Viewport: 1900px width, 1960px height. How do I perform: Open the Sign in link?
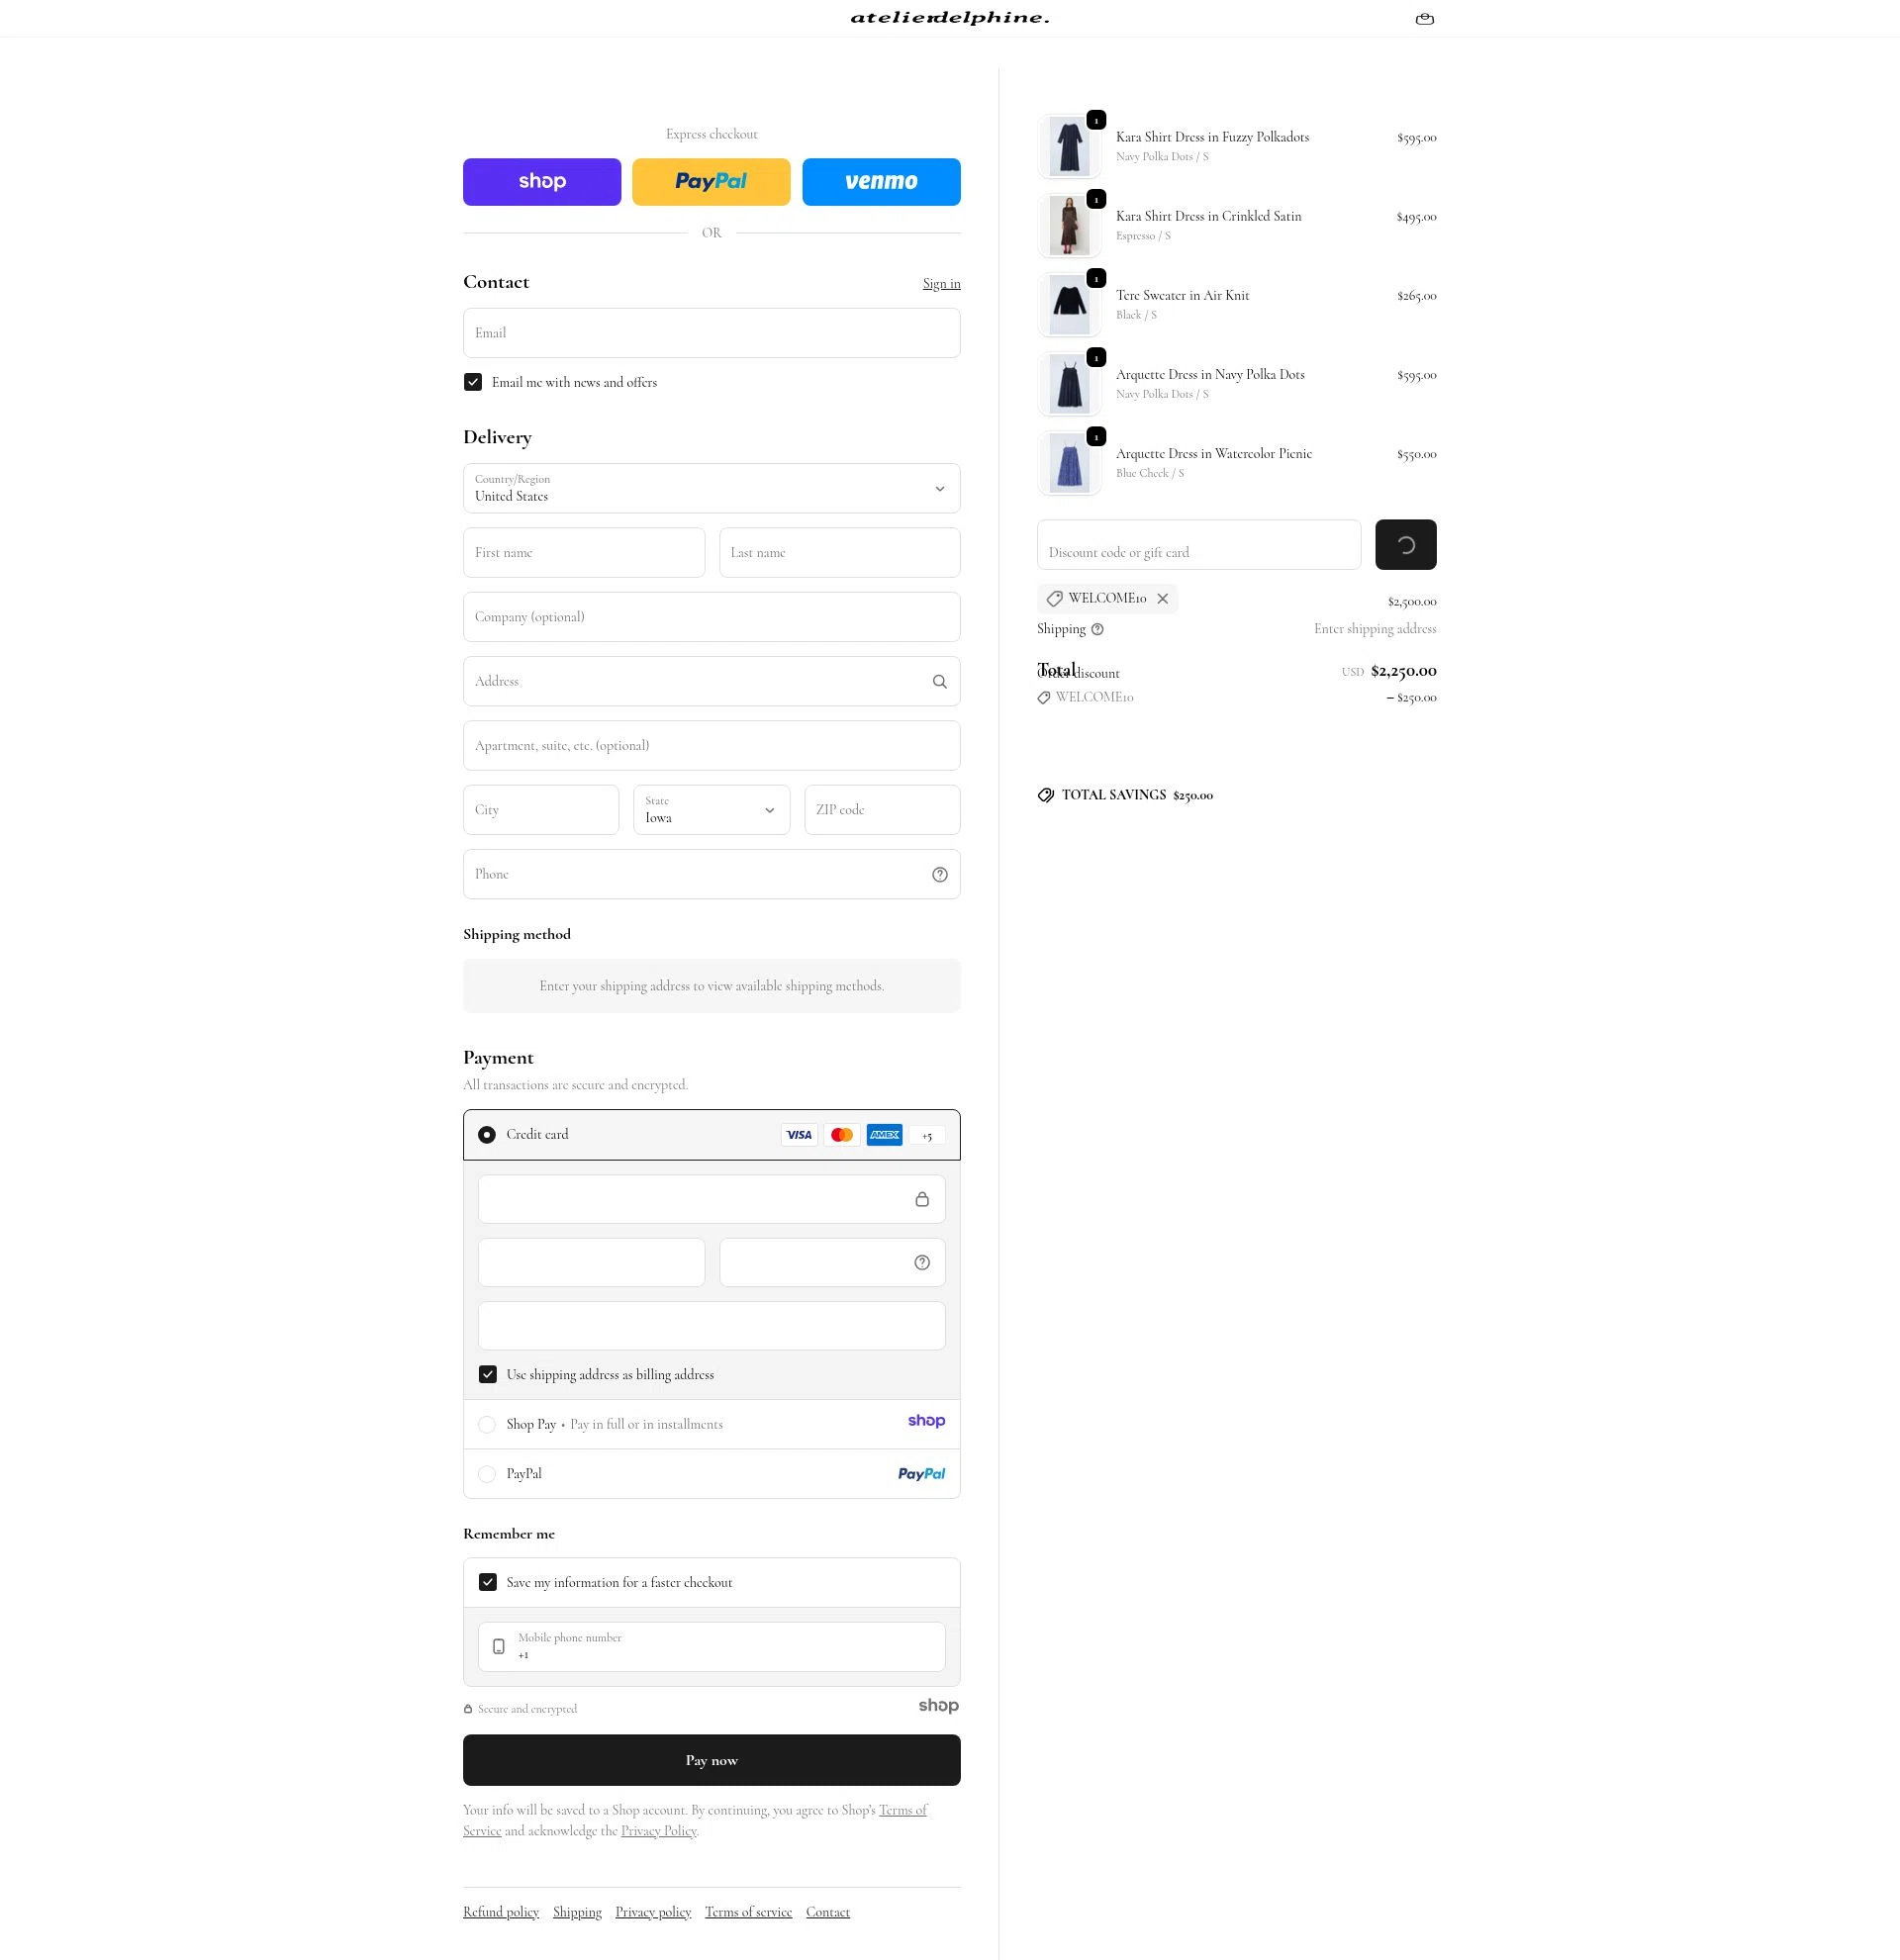941,284
